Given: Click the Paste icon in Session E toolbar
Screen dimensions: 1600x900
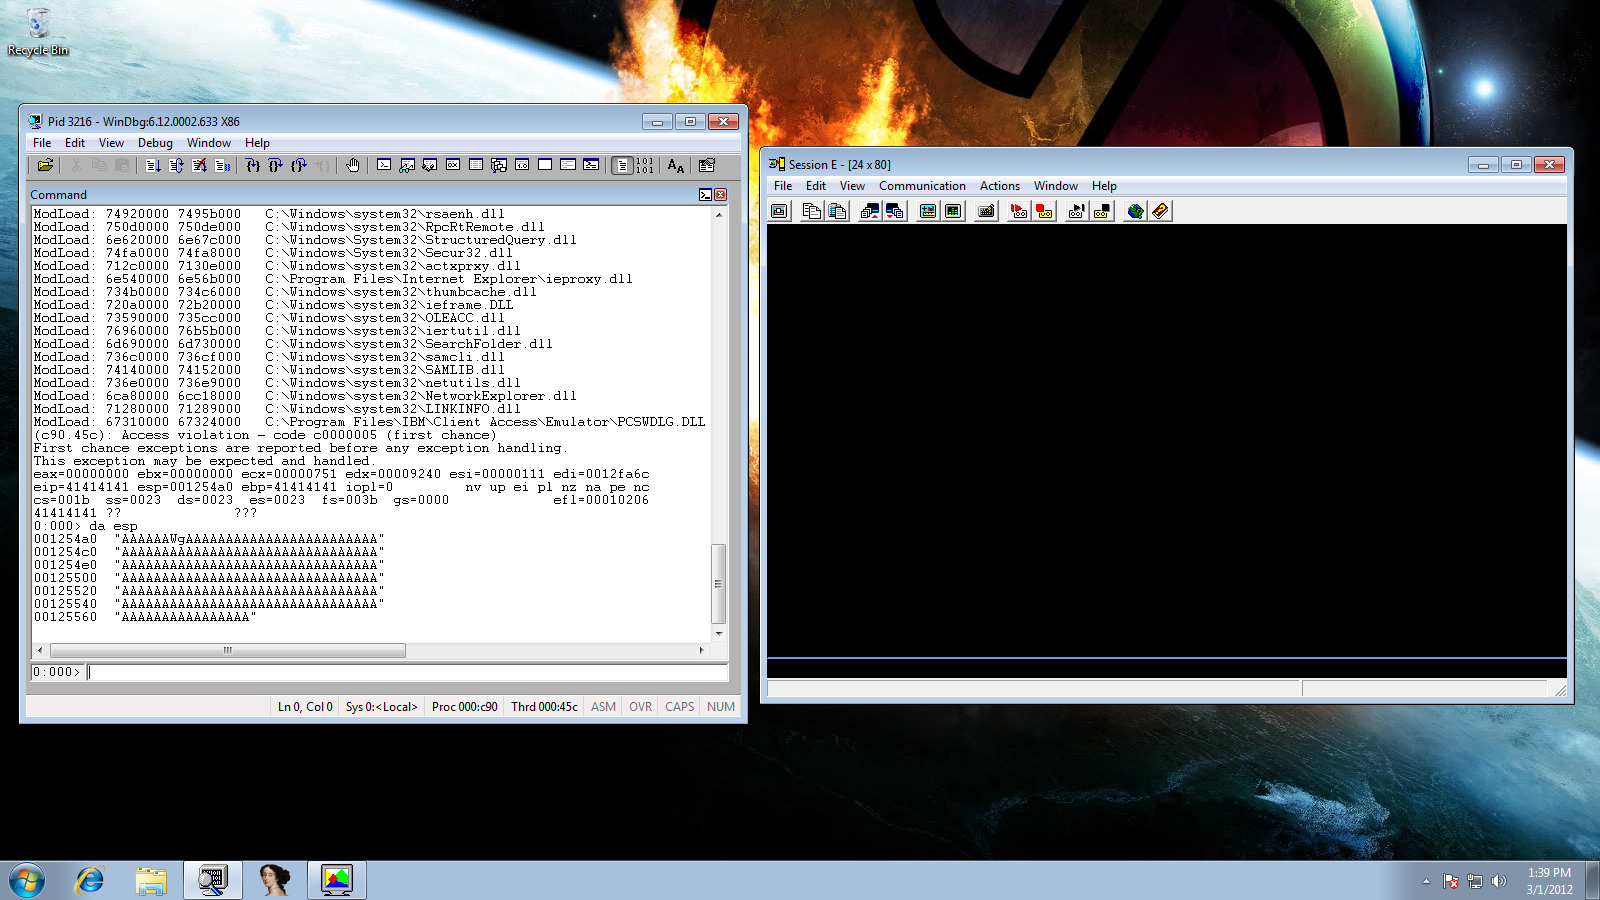Looking at the screenshot, I should (837, 211).
